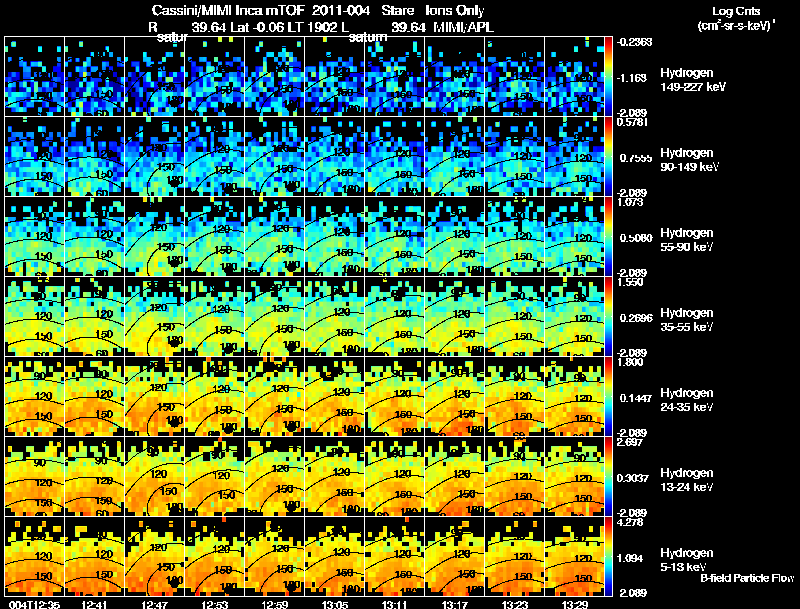Click the 4.278 maximum value on bottom color bar
The width and height of the screenshot is (800, 609).
tap(630, 522)
